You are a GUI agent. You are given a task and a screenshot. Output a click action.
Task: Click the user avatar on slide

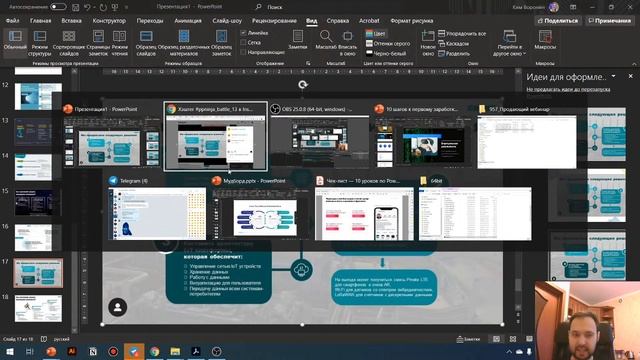118,307
